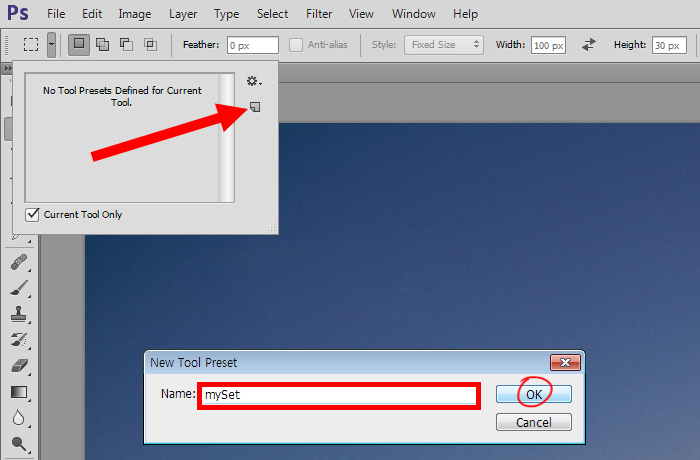Select the Rectangular Marquee tool icon
Viewport: 700px width, 460px height.
(31, 45)
